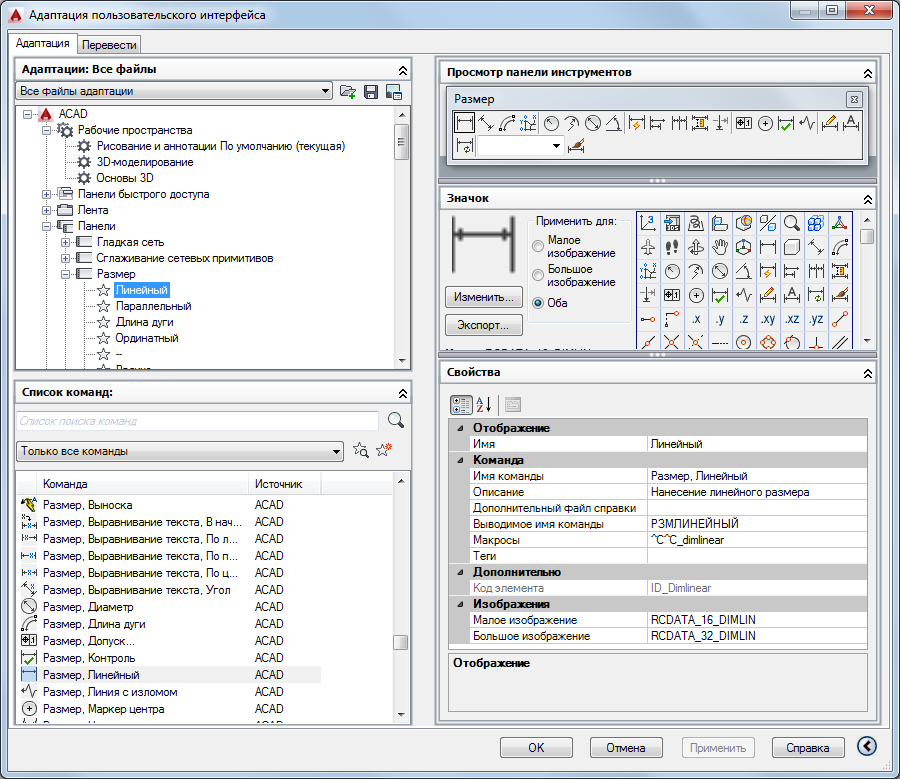Click the Изменить... button
Screen dimensions: 900x779
pyautogui.click(x=484, y=297)
